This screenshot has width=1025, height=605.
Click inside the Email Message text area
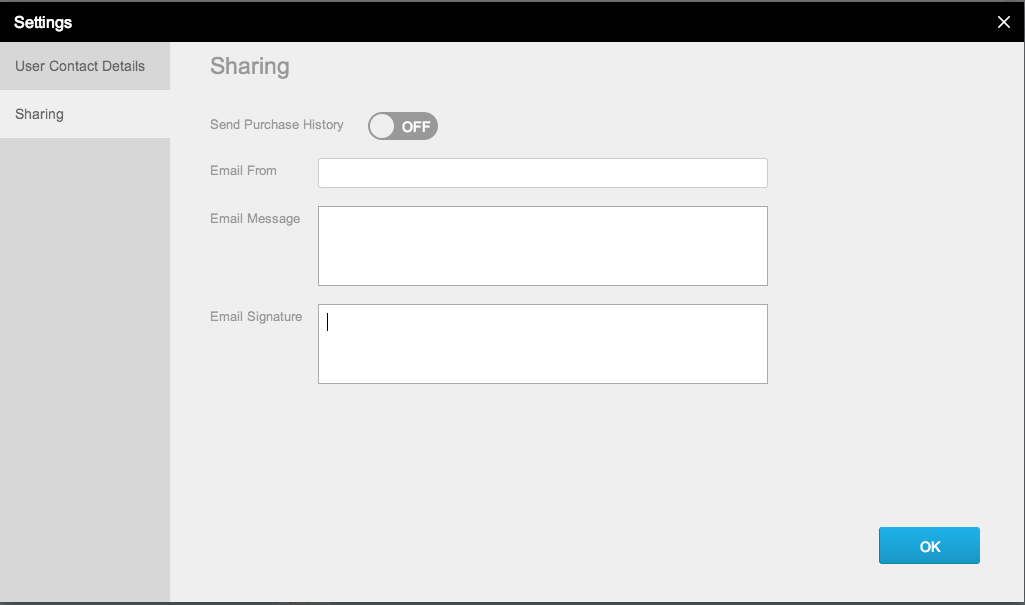(x=543, y=246)
